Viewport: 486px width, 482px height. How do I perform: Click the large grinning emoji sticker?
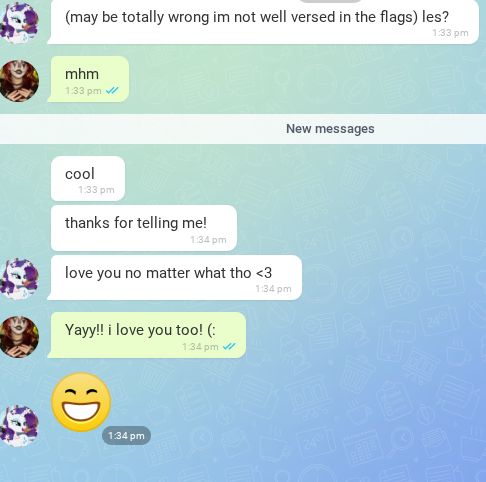[x=81, y=402]
